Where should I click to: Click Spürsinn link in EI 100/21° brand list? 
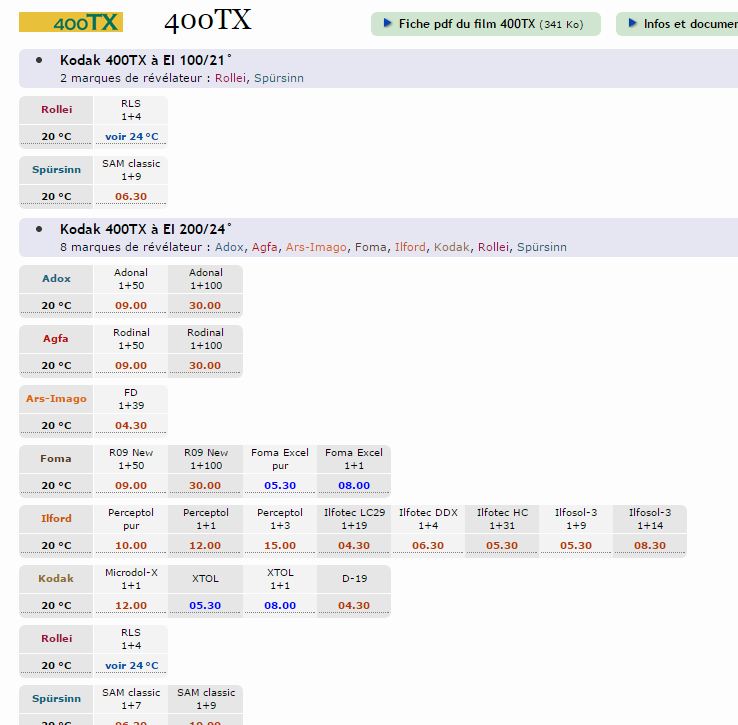point(278,78)
